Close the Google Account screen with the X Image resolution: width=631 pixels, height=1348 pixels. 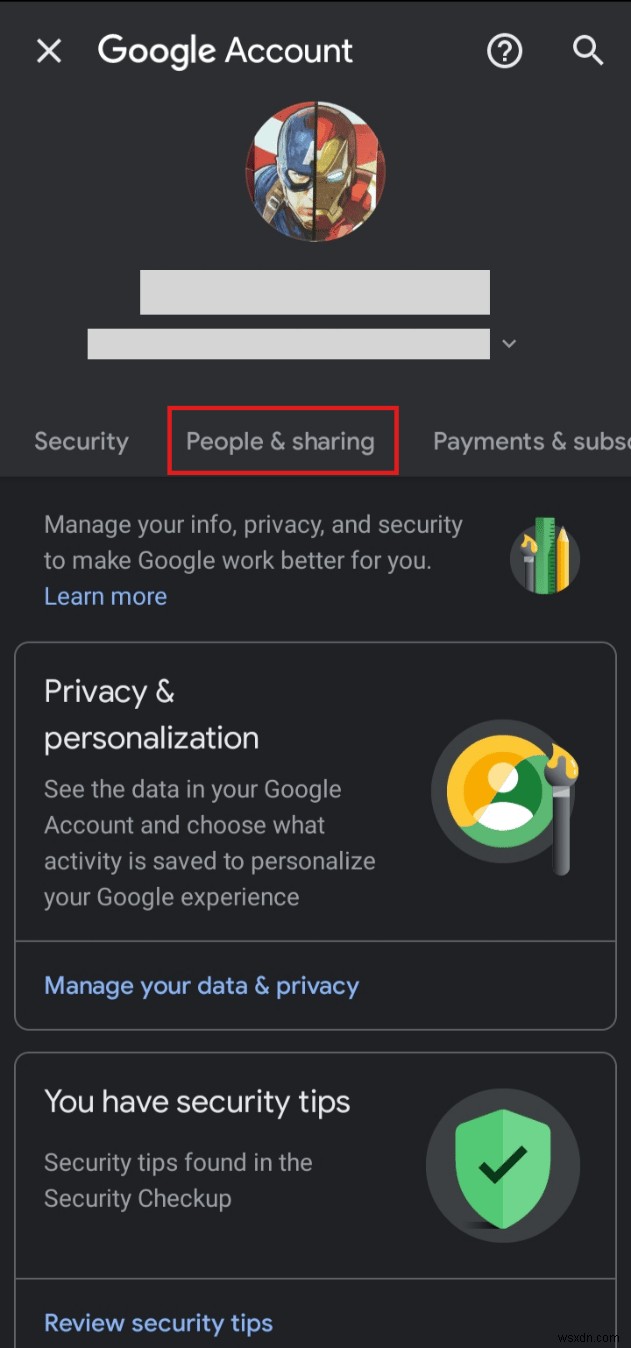click(x=49, y=51)
